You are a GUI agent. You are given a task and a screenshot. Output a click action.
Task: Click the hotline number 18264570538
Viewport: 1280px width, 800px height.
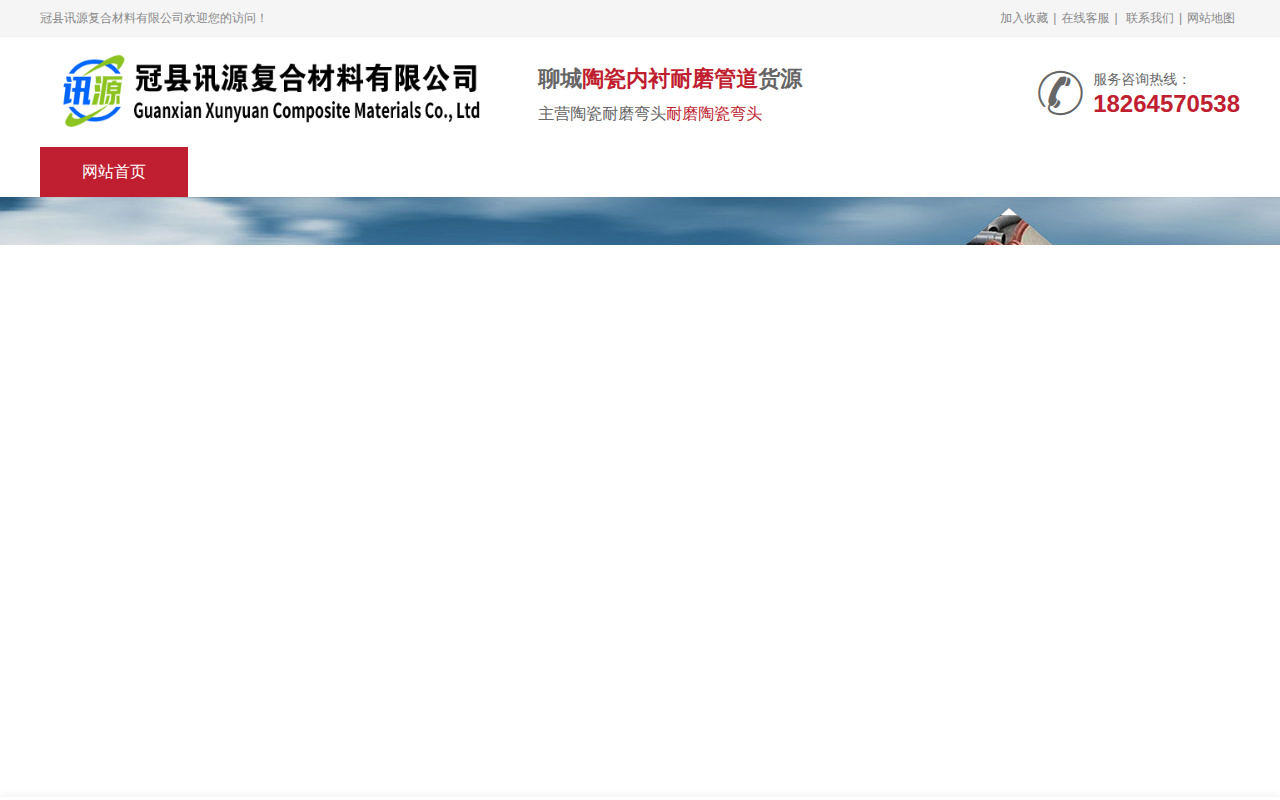coord(1166,104)
